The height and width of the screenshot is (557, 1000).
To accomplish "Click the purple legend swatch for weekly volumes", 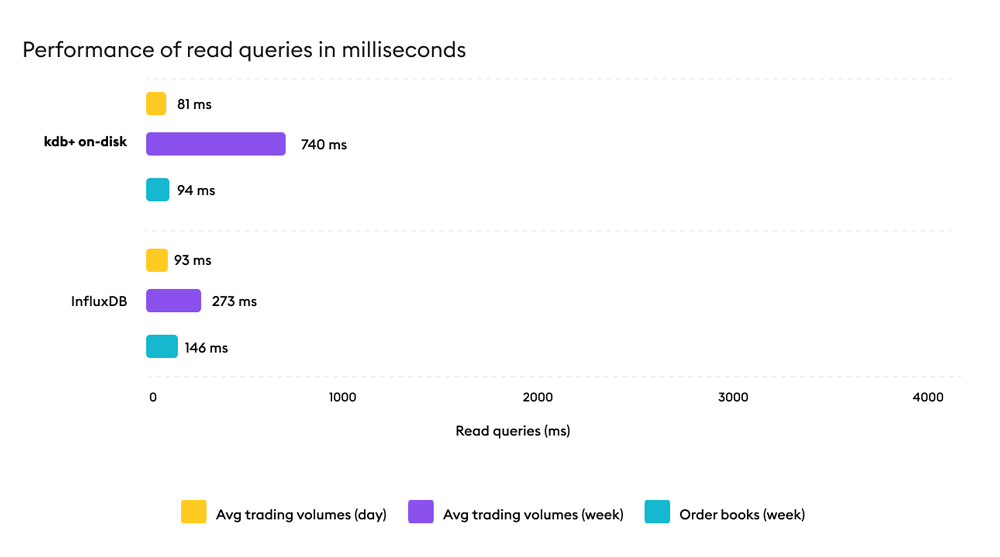I will pyautogui.click(x=421, y=512).
